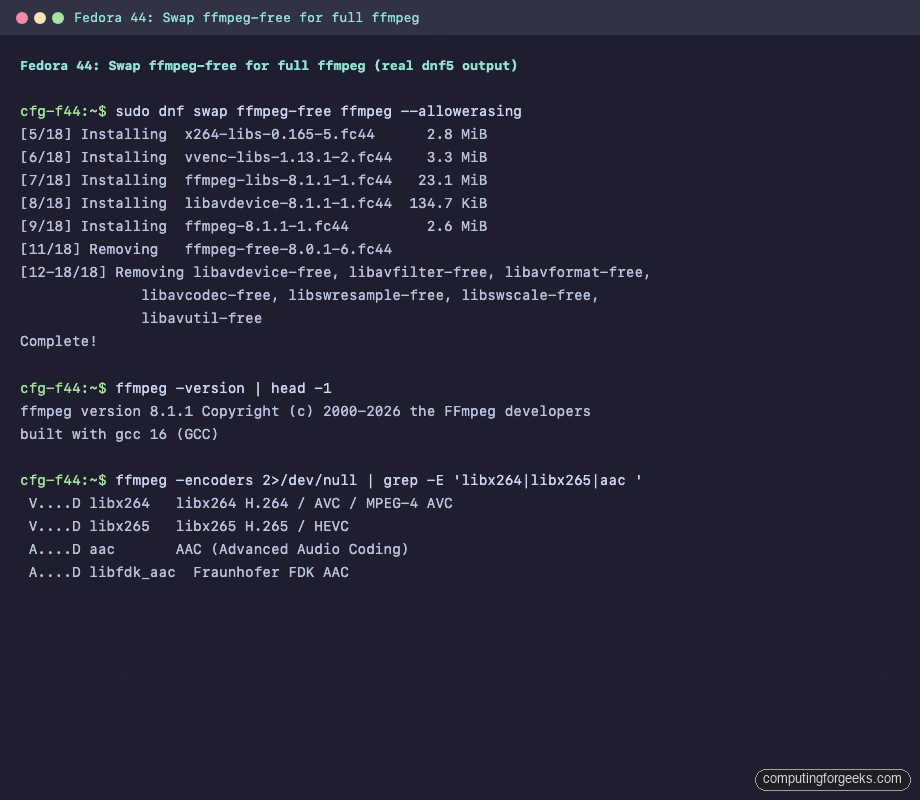Click the encoder row 'A....D libfdk_aac'
Viewport: 920px width, 800px height.
pos(189,572)
